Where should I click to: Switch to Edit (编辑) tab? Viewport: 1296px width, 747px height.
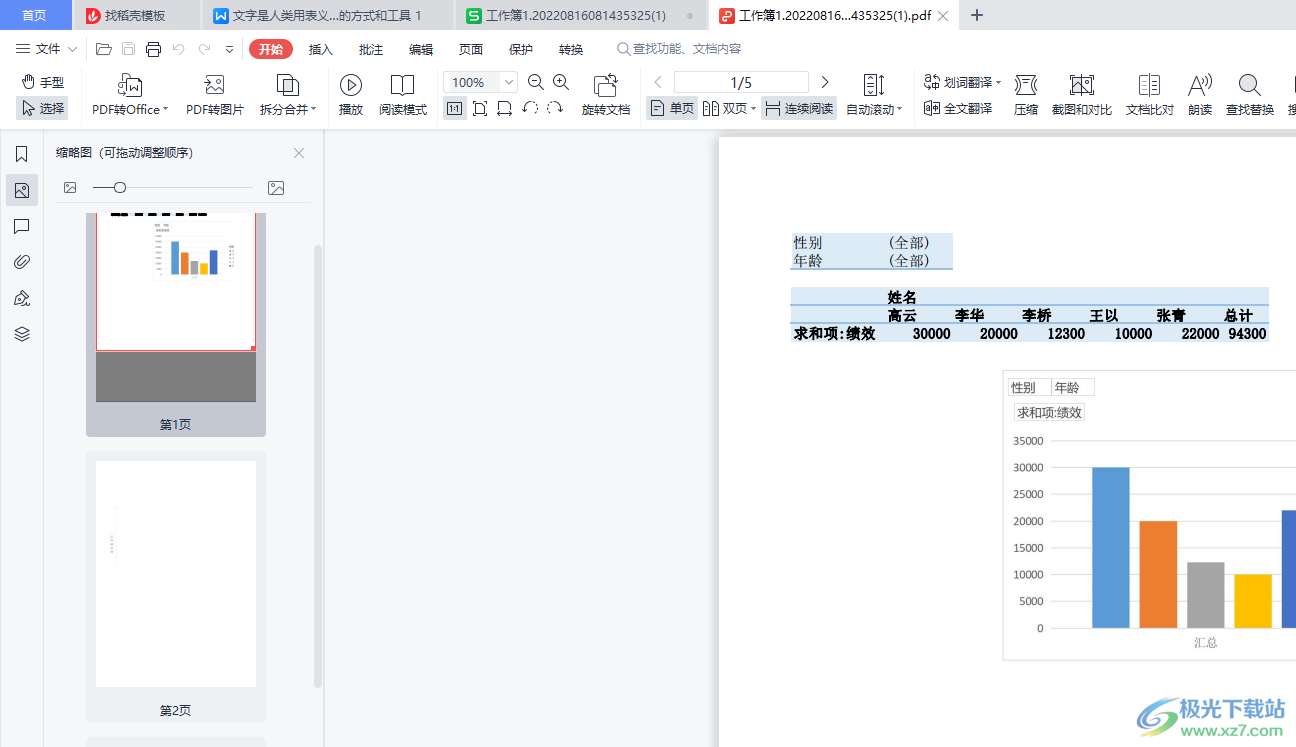point(421,49)
